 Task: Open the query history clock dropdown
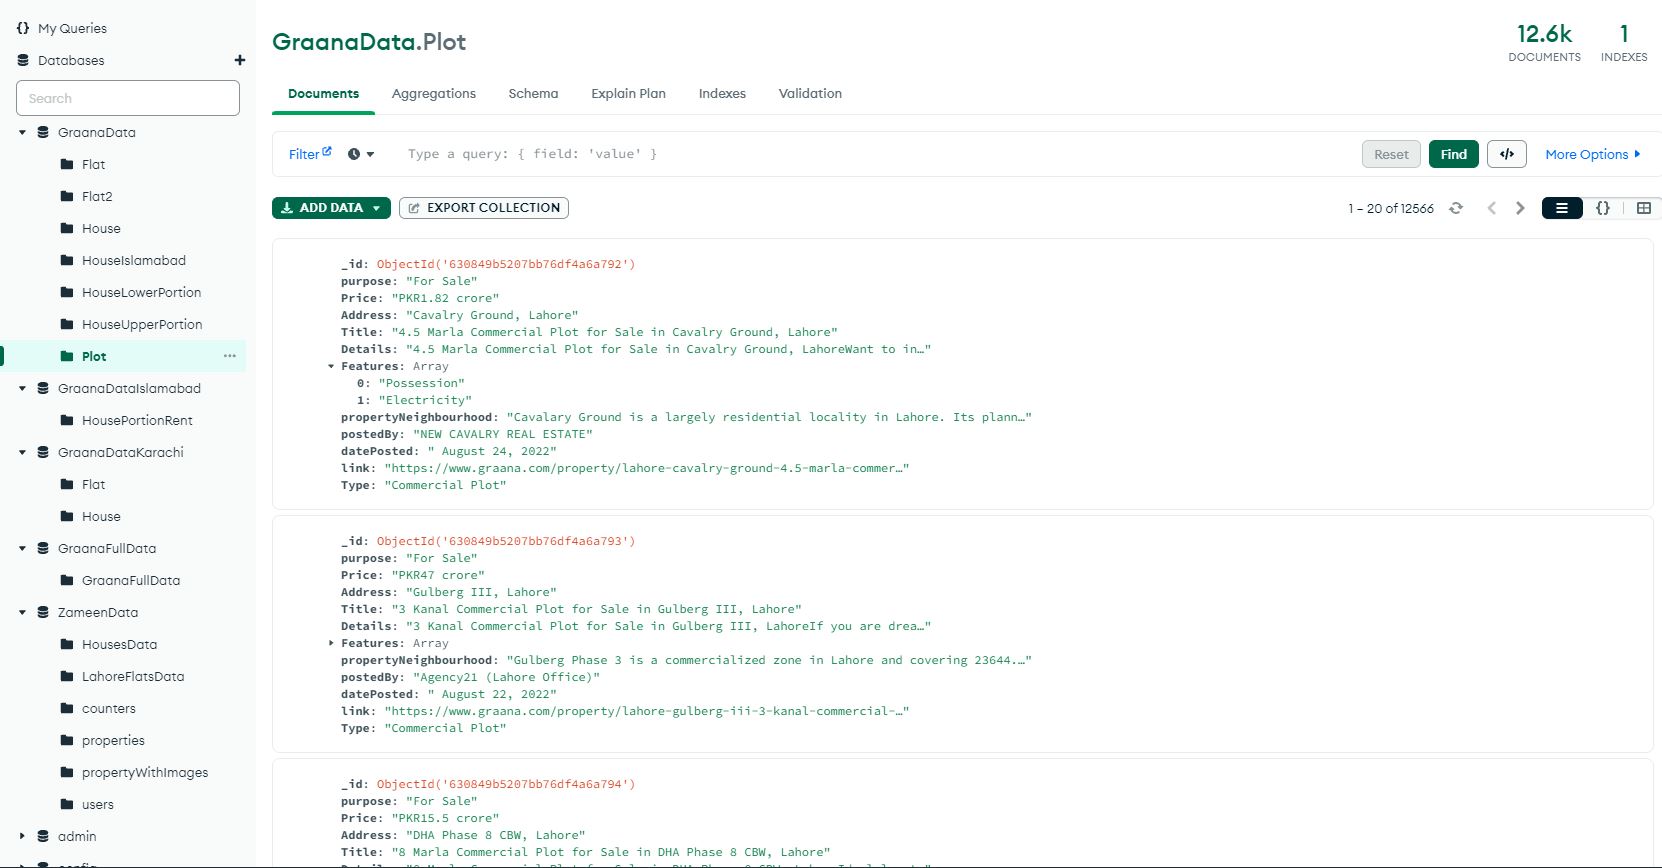361,154
